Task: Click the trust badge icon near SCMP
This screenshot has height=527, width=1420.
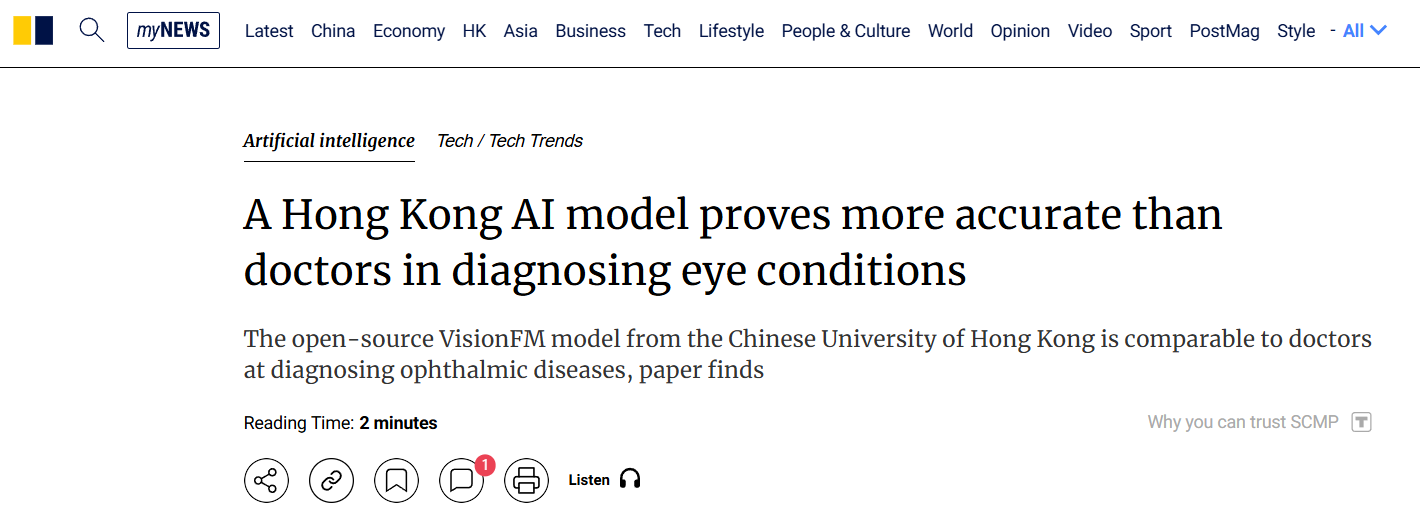Action: pyautogui.click(x=1361, y=422)
